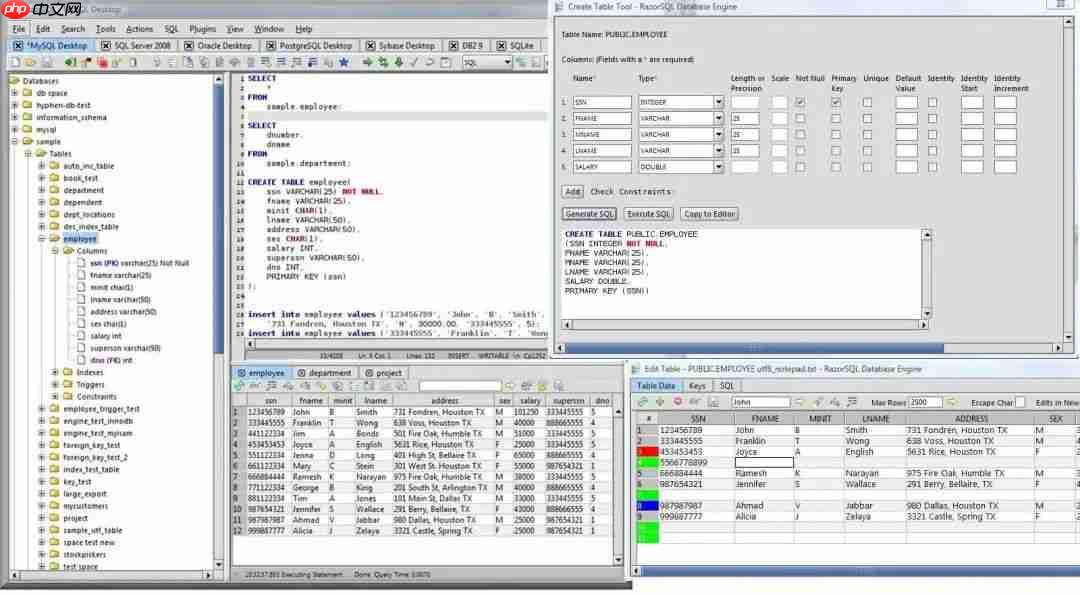Screen dimensions: 1080x595
Task: Click the red delete-row icon in Edit Table window
Action: 677,401
